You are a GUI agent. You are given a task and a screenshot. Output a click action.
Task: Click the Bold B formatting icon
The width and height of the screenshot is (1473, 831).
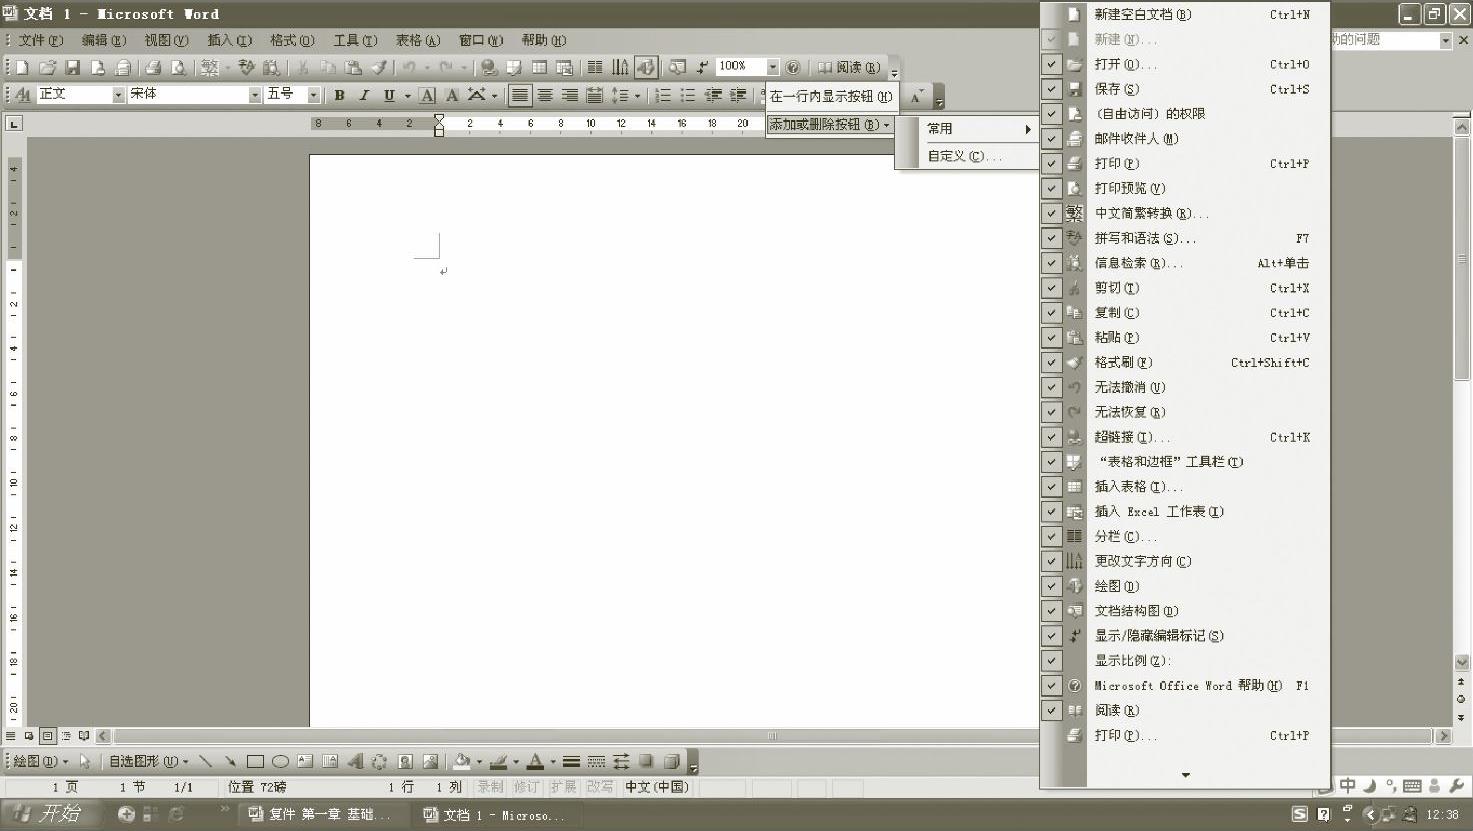point(339,95)
